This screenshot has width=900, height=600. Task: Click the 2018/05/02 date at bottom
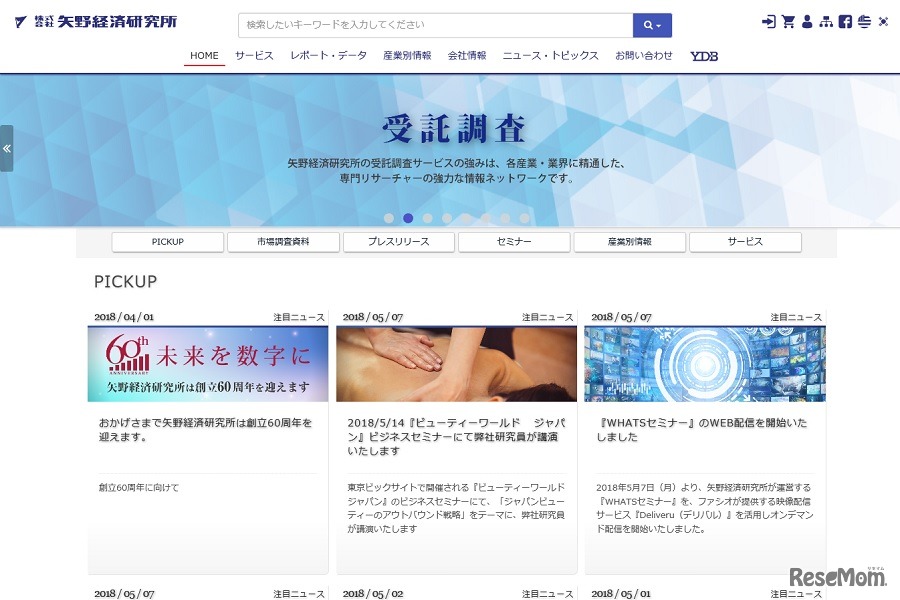coord(373,594)
